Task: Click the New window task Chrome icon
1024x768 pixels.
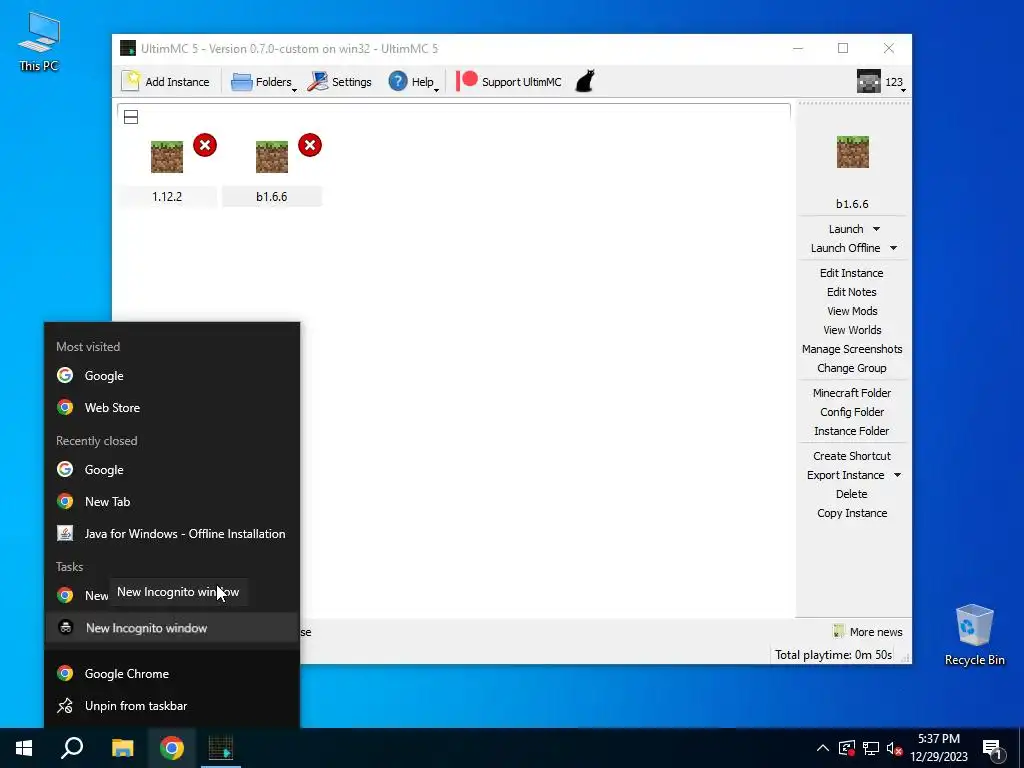Action: (x=65, y=595)
